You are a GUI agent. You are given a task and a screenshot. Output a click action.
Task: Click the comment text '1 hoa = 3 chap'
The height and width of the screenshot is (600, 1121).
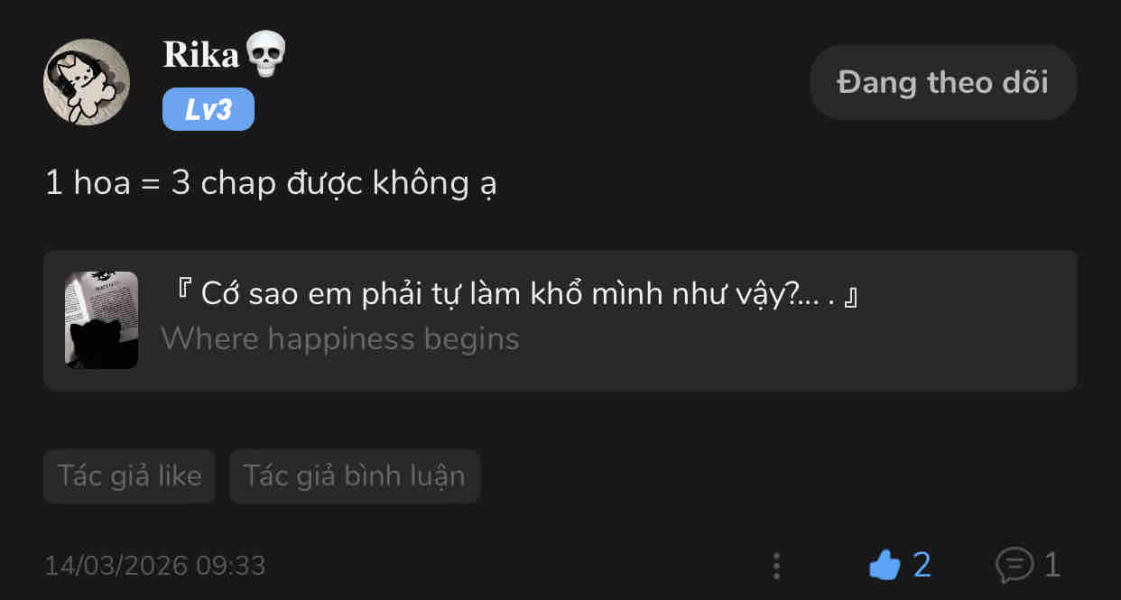[270, 184]
